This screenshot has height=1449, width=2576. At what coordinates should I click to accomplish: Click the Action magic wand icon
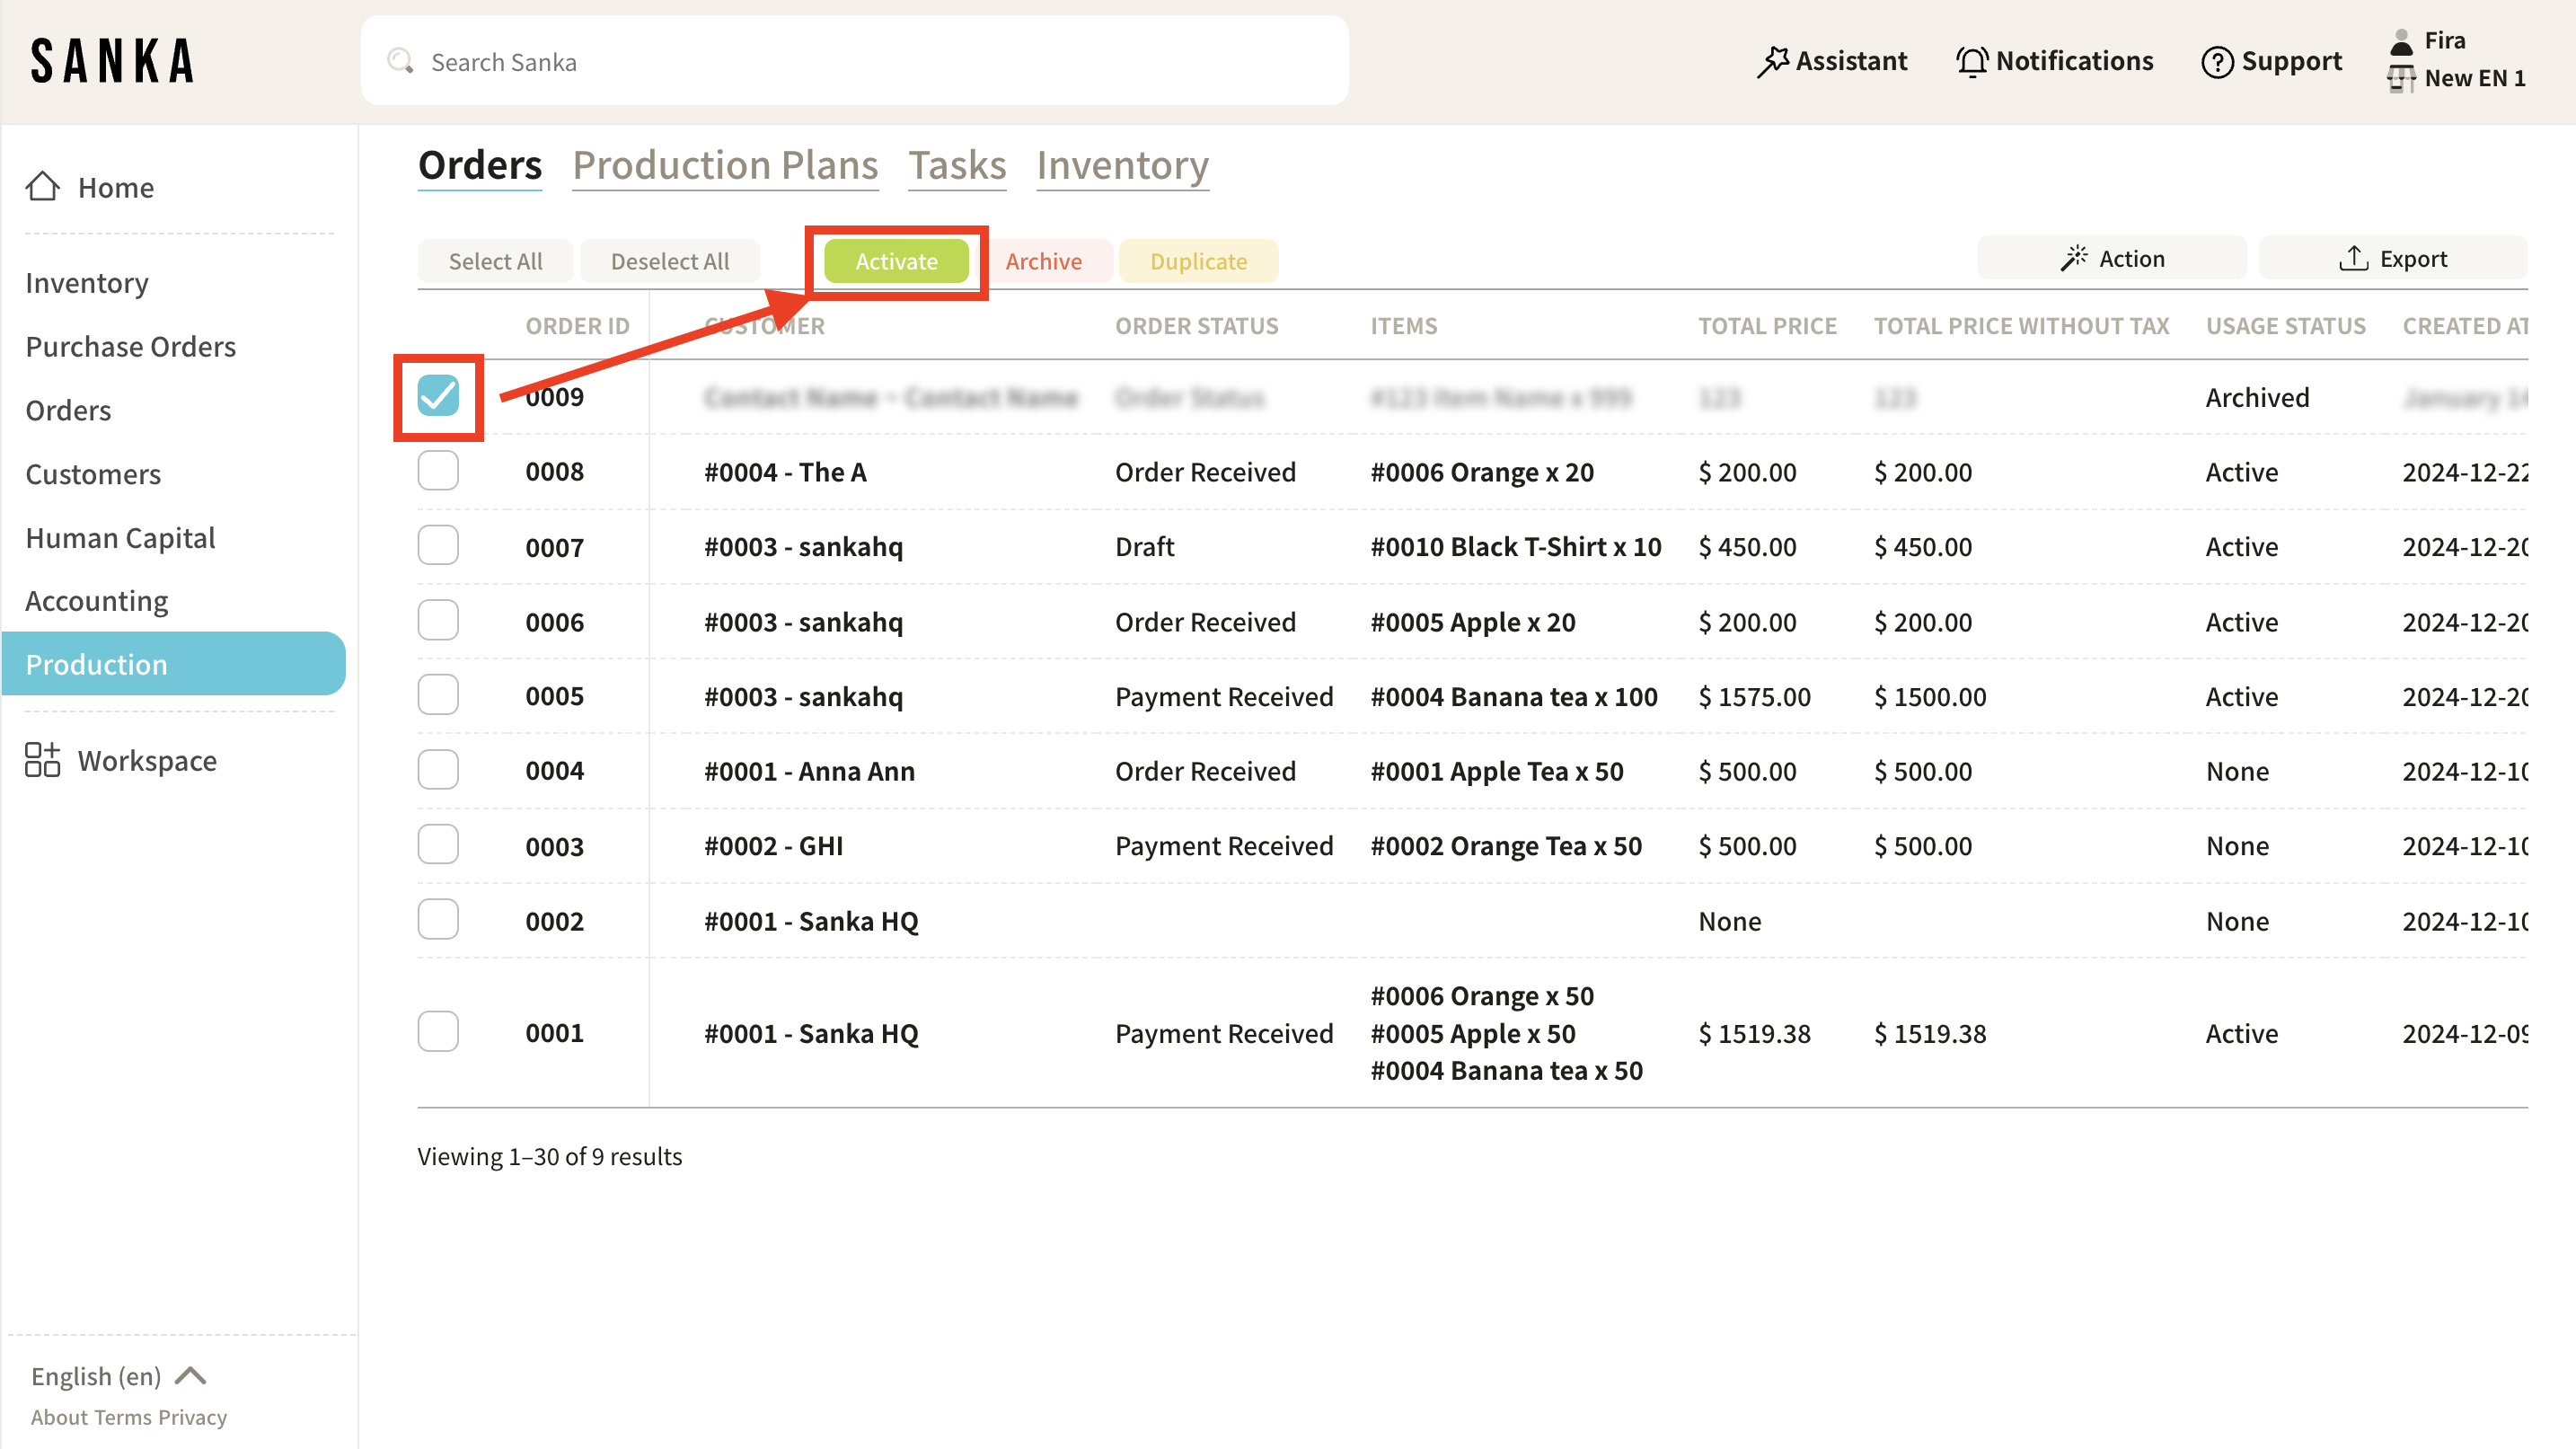pos(2073,259)
